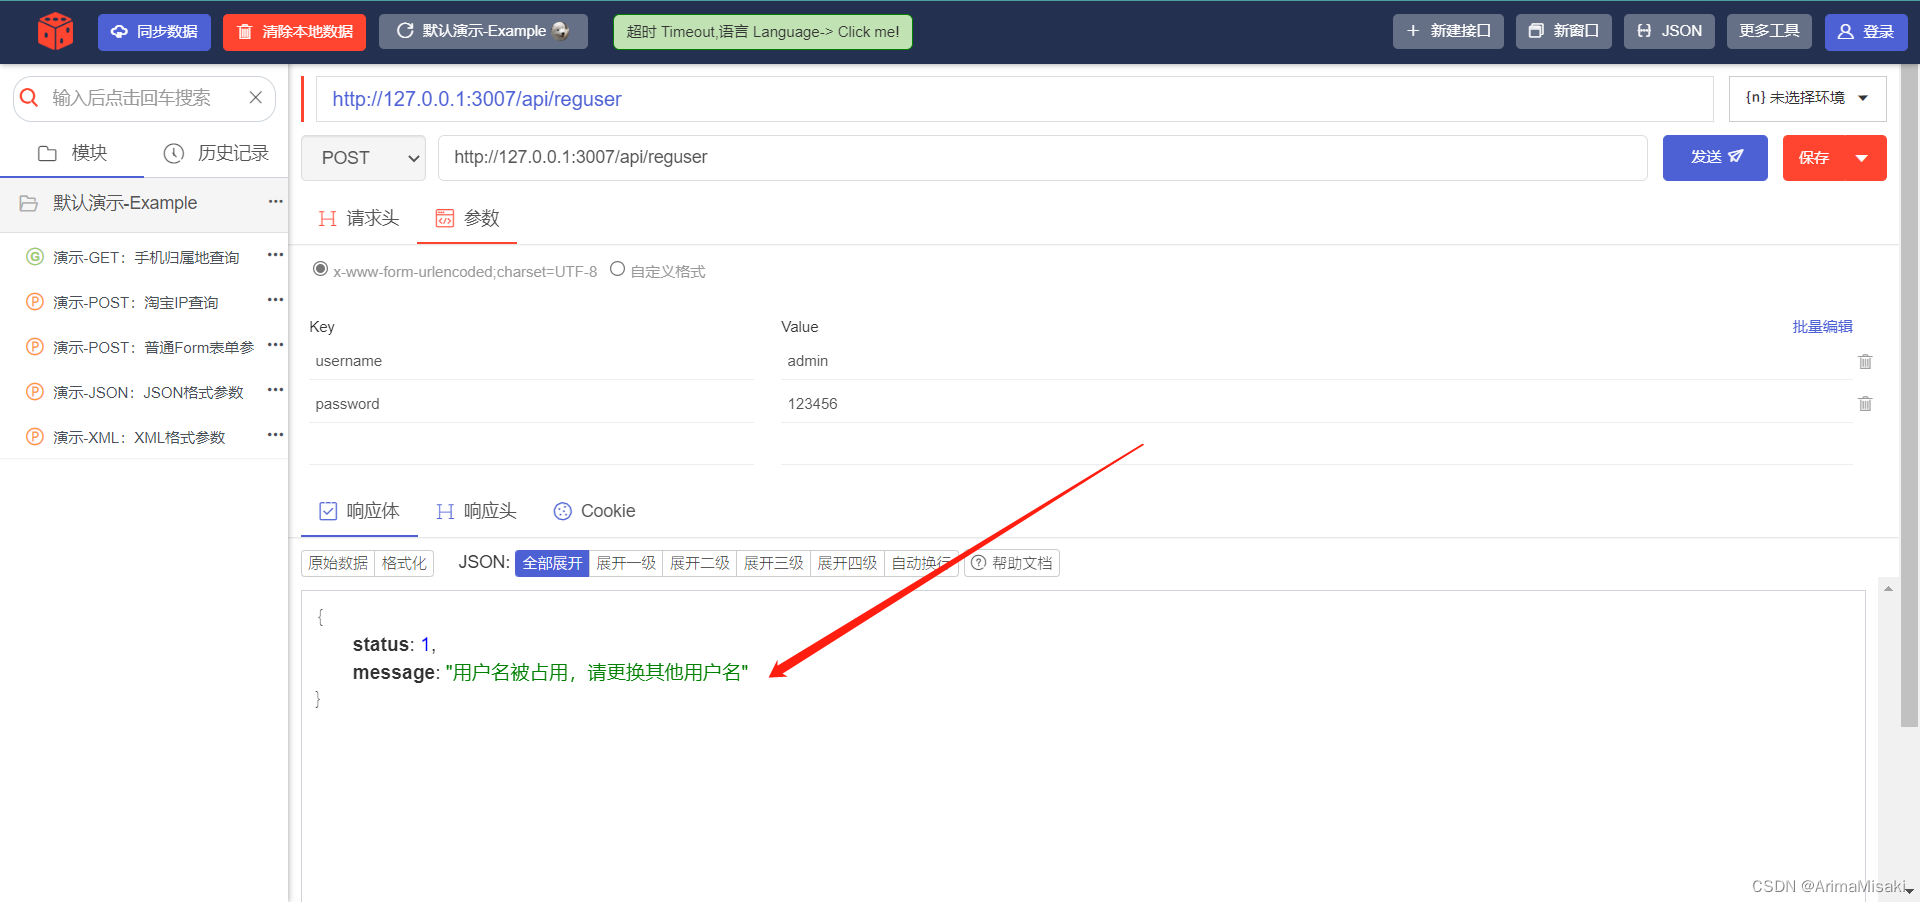Click the folder icon of 默认演示-Example
Viewport: 1920px width, 902px height.
(x=29, y=203)
